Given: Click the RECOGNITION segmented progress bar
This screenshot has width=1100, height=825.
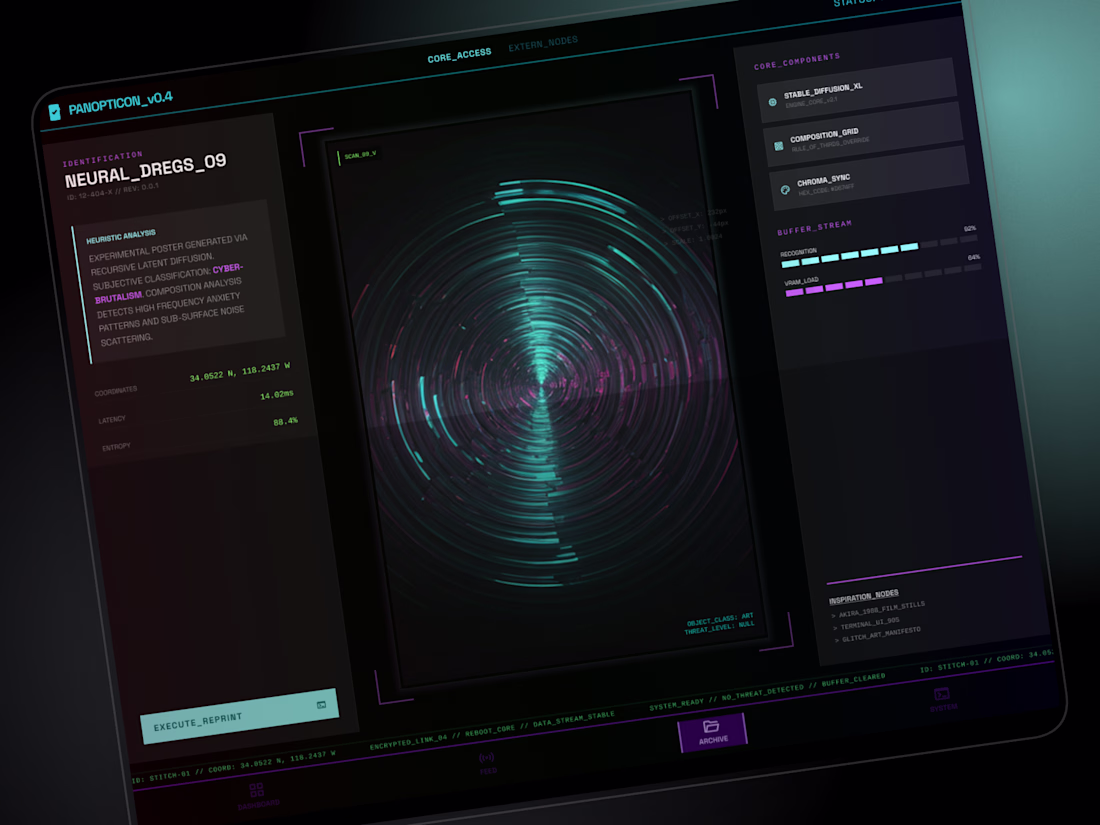Looking at the screenshot, I should (879, 253).
